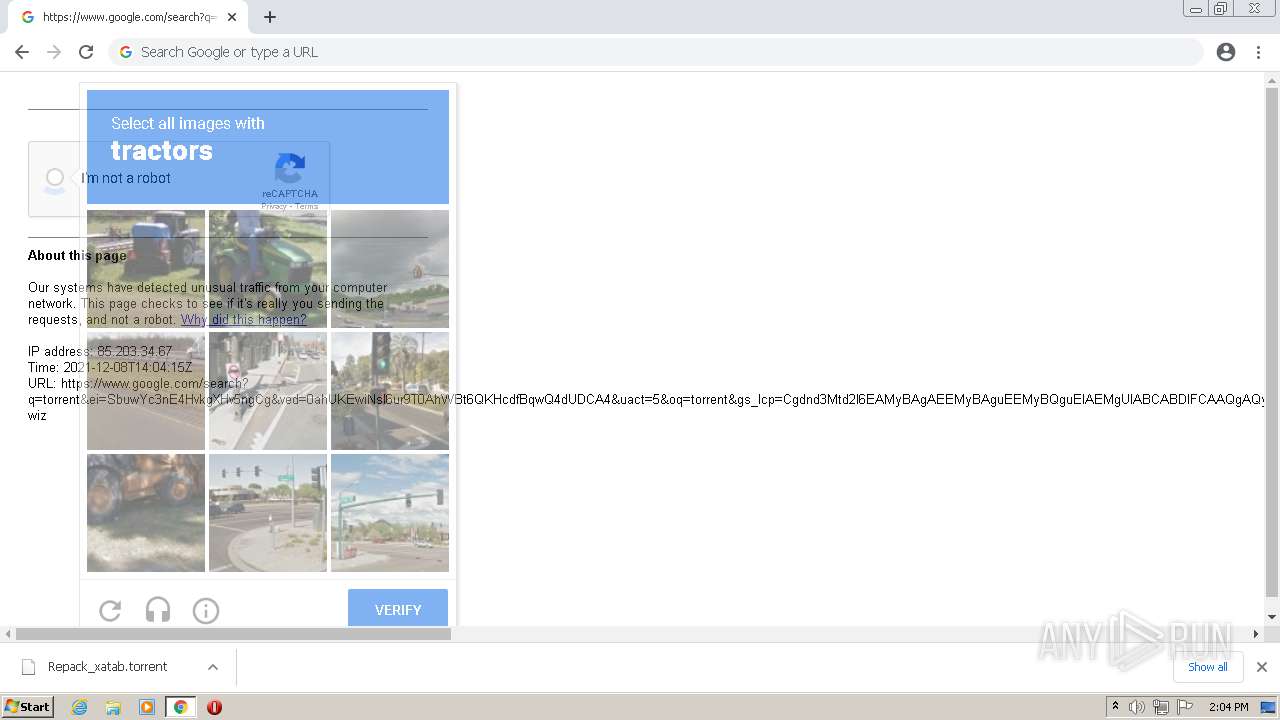This screenshot has width=1280, height=720.
Task: Click the scroll right arrow
Action: pos(1256,634)
